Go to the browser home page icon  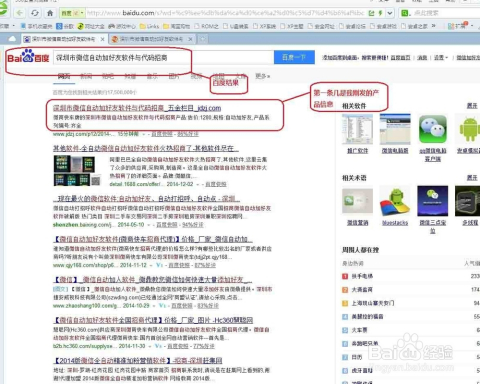(50, 13)
